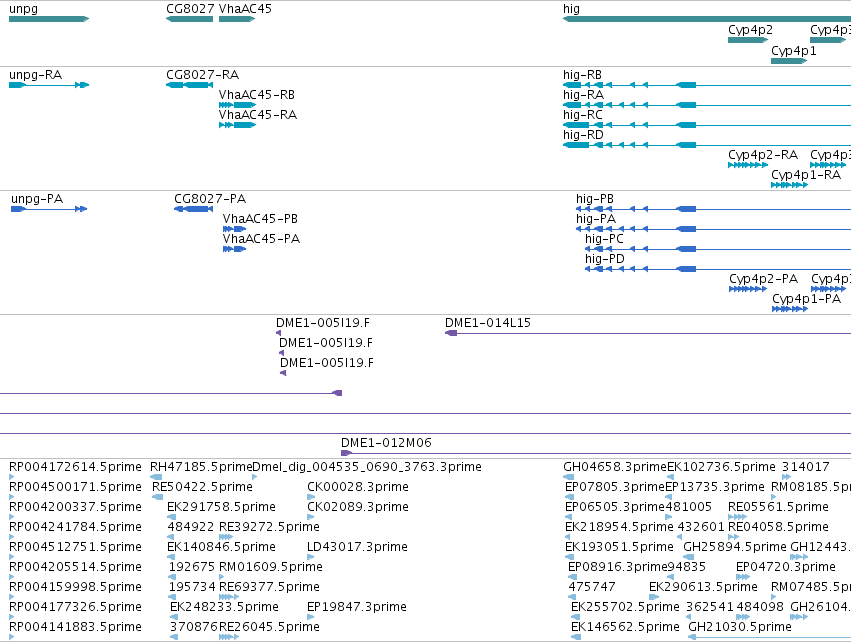Click the VhaAC45-PA protein label
The height and width of the screenshot is (642, 851).
[261, 239]
